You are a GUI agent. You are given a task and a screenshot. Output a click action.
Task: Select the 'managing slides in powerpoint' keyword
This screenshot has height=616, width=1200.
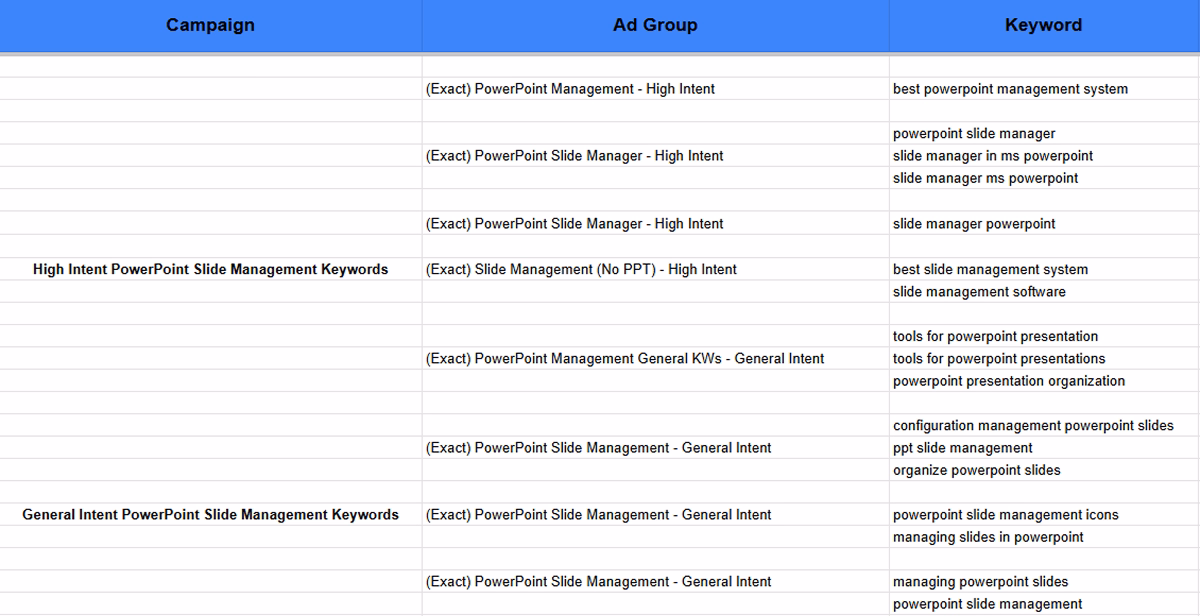coord(988,536)
